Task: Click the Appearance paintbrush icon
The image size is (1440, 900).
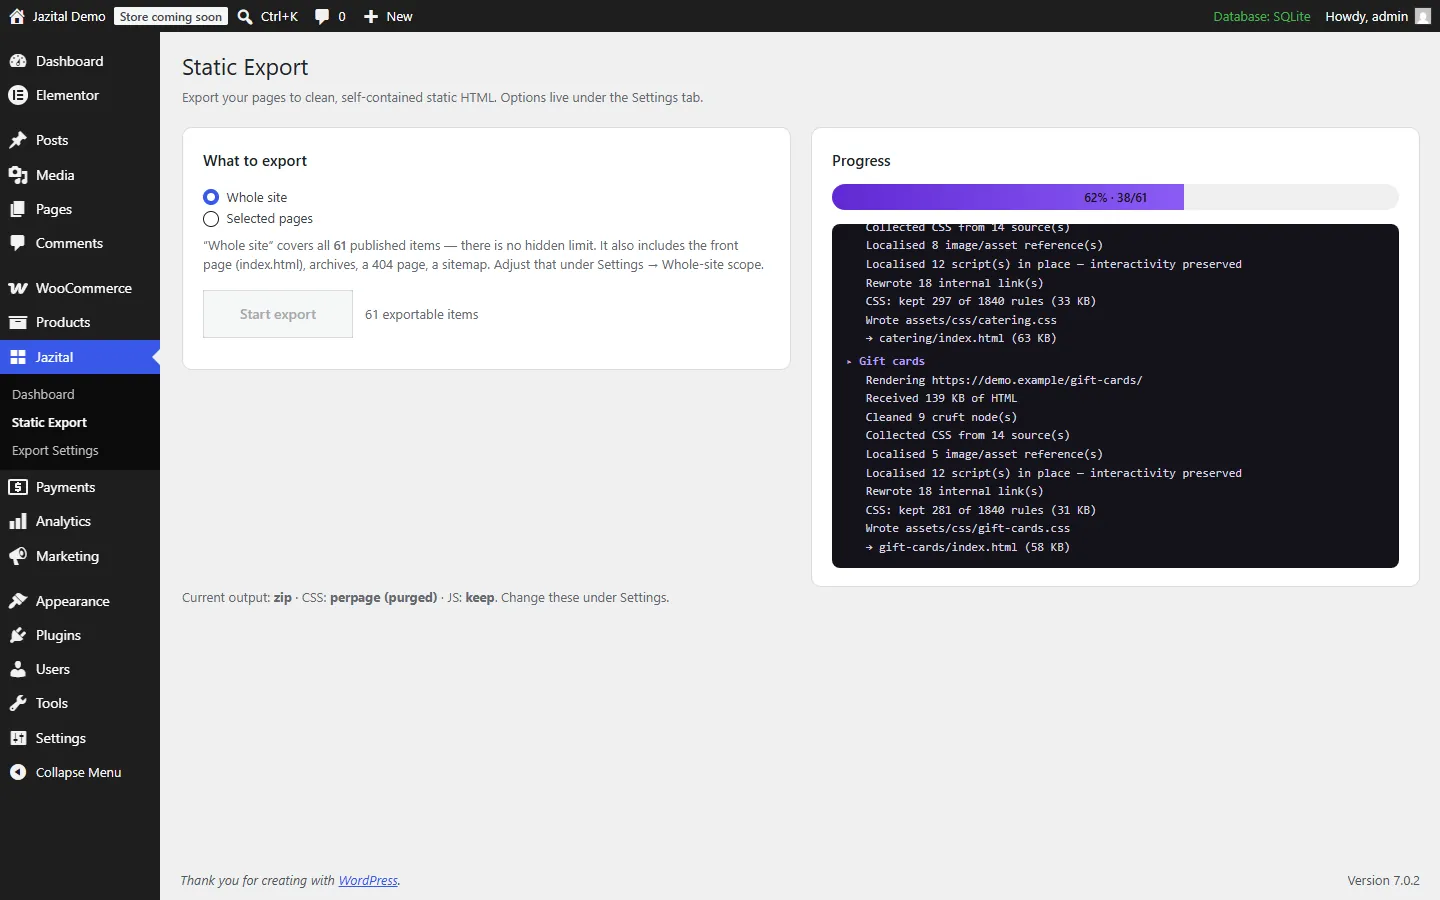Action: [x=18, y=601]
